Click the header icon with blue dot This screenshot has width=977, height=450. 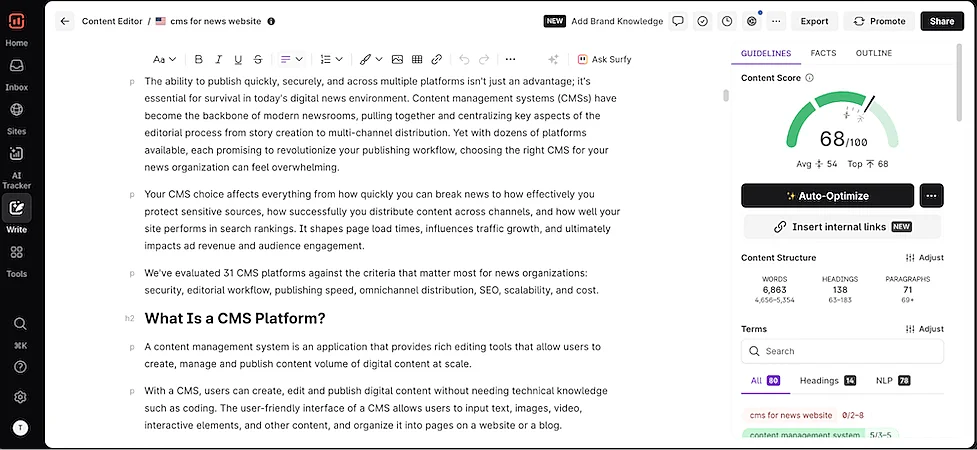(x=752, y=21)
